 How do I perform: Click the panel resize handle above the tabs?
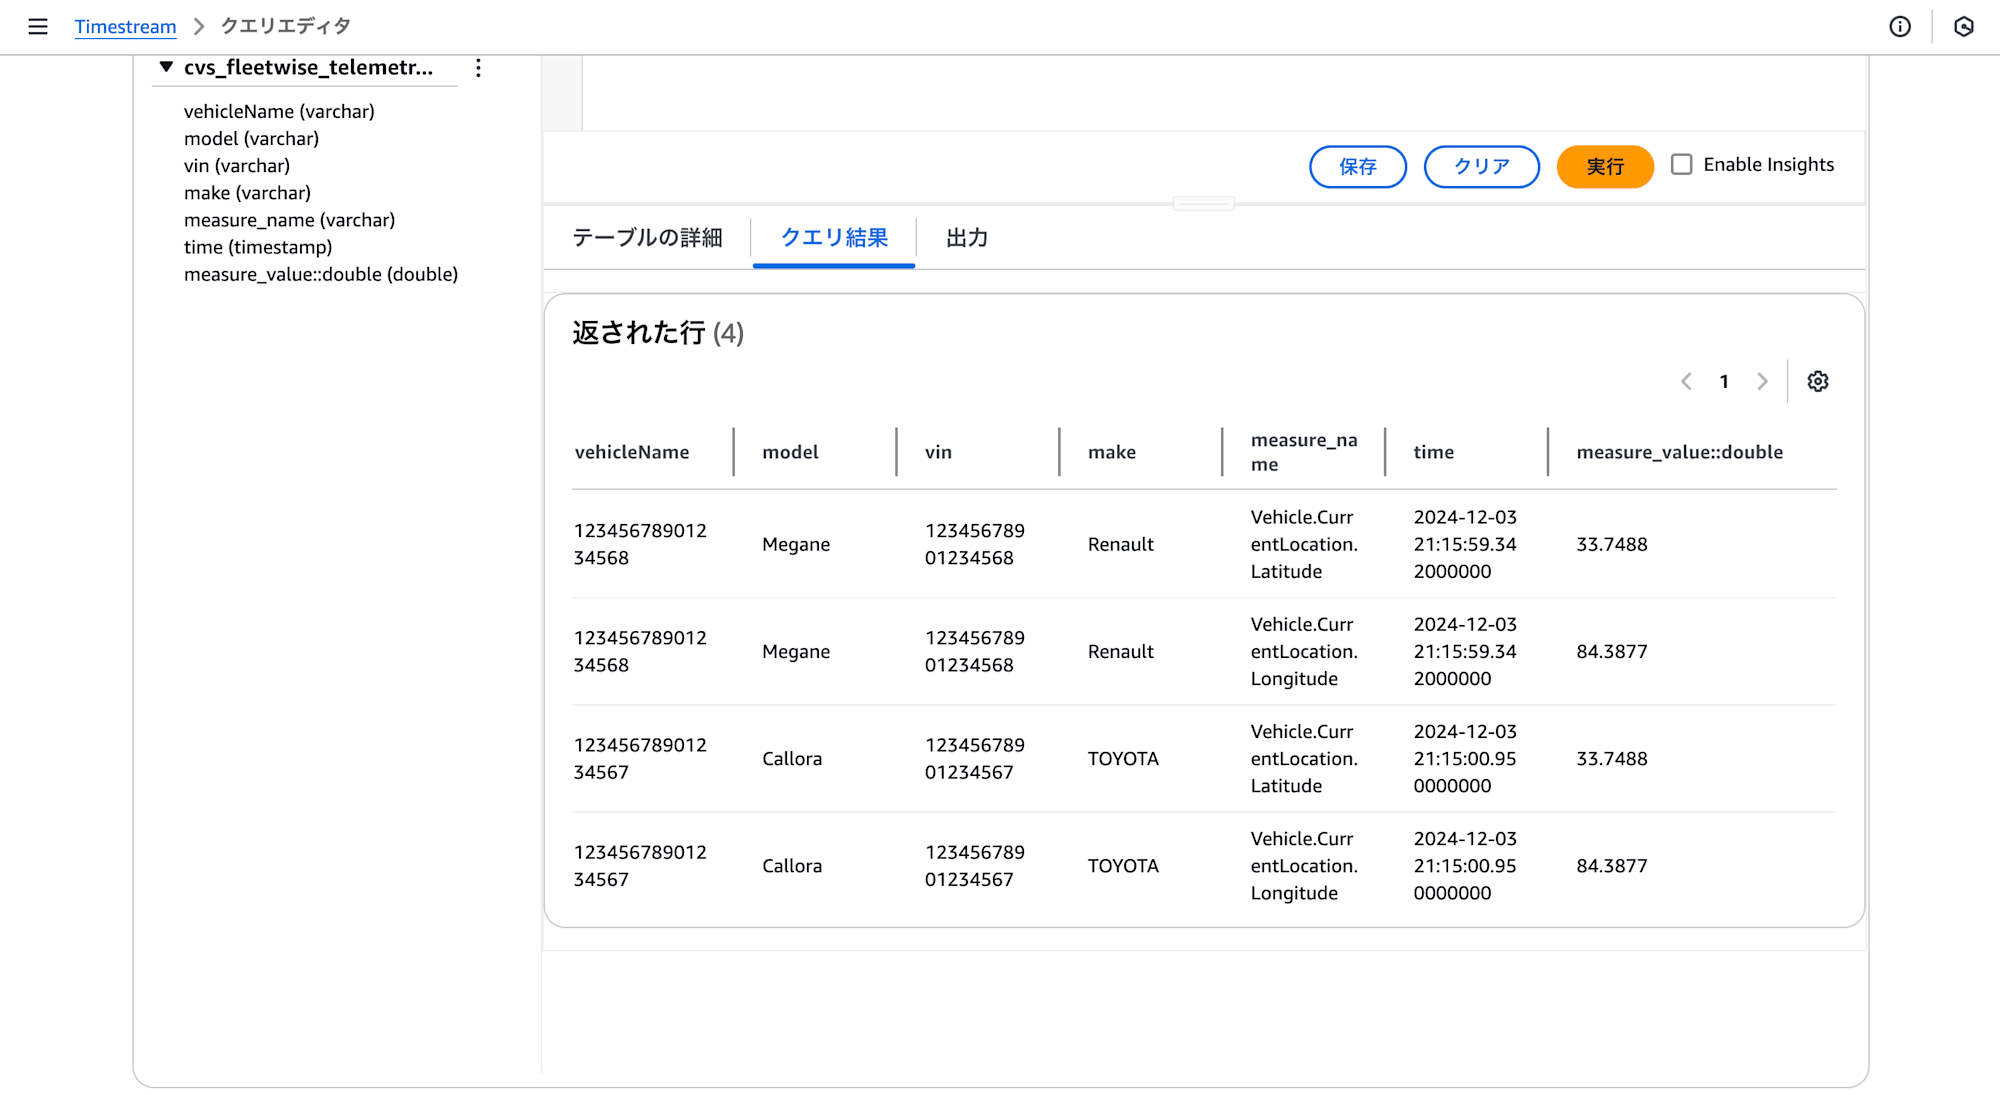coord(1204,204)
